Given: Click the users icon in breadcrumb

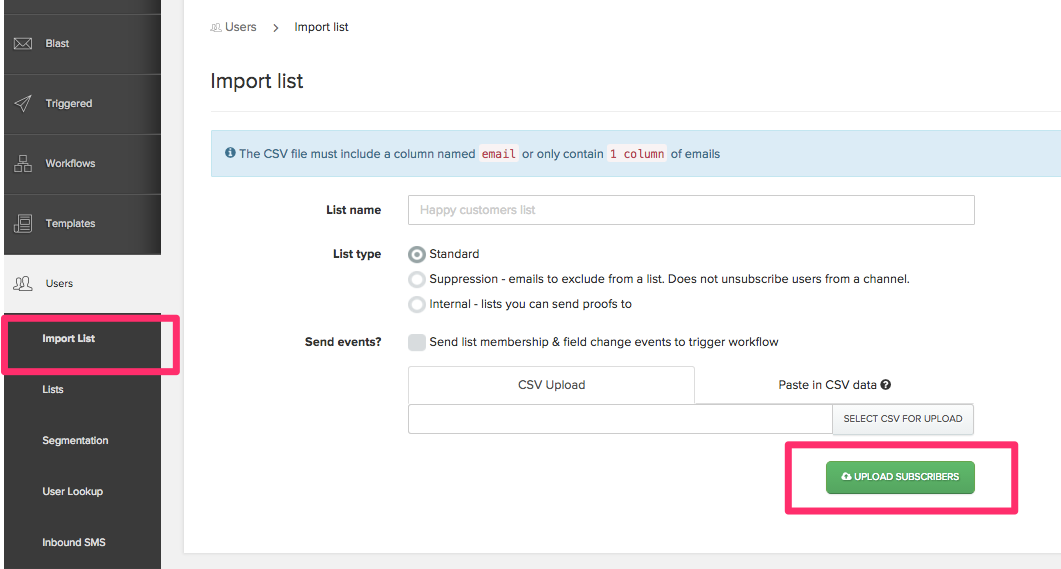Looking at the screenshot, I should tap(216, 28).
